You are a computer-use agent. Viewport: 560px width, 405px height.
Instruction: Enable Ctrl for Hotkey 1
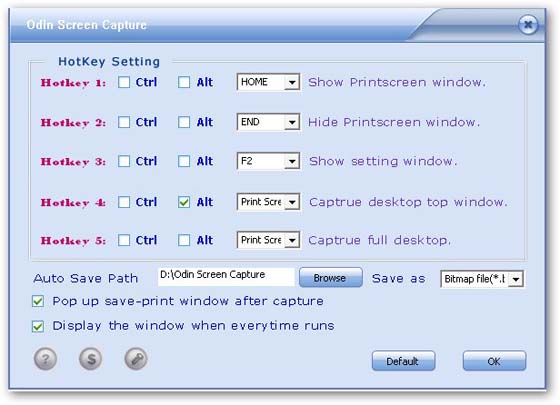coord(124,82)
